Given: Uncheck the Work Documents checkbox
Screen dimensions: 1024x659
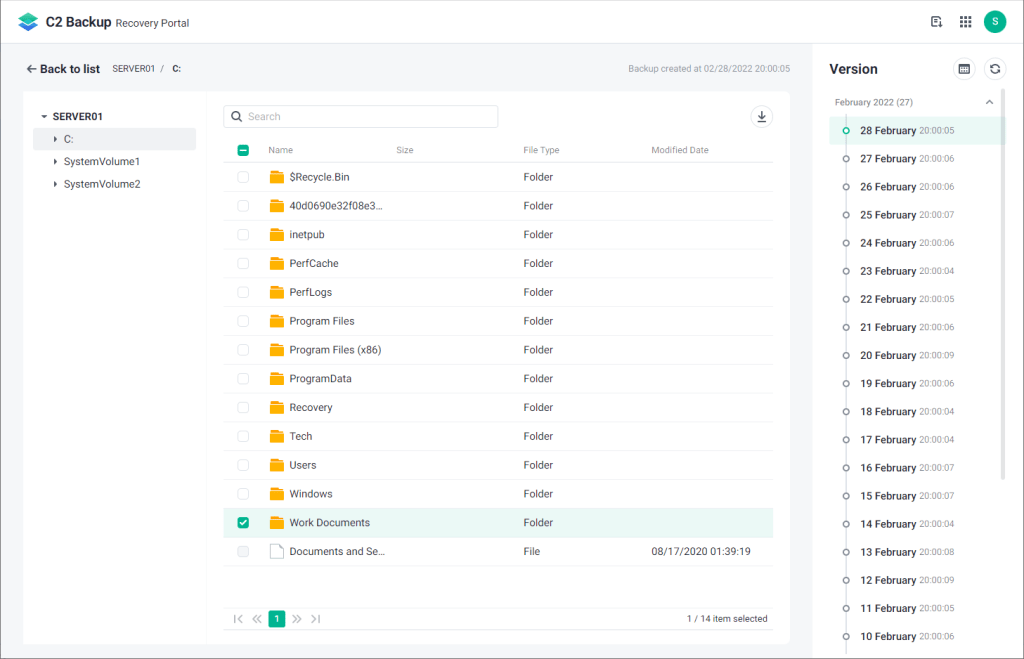Looking at the screenshot, I should click(x=243, y=523).
